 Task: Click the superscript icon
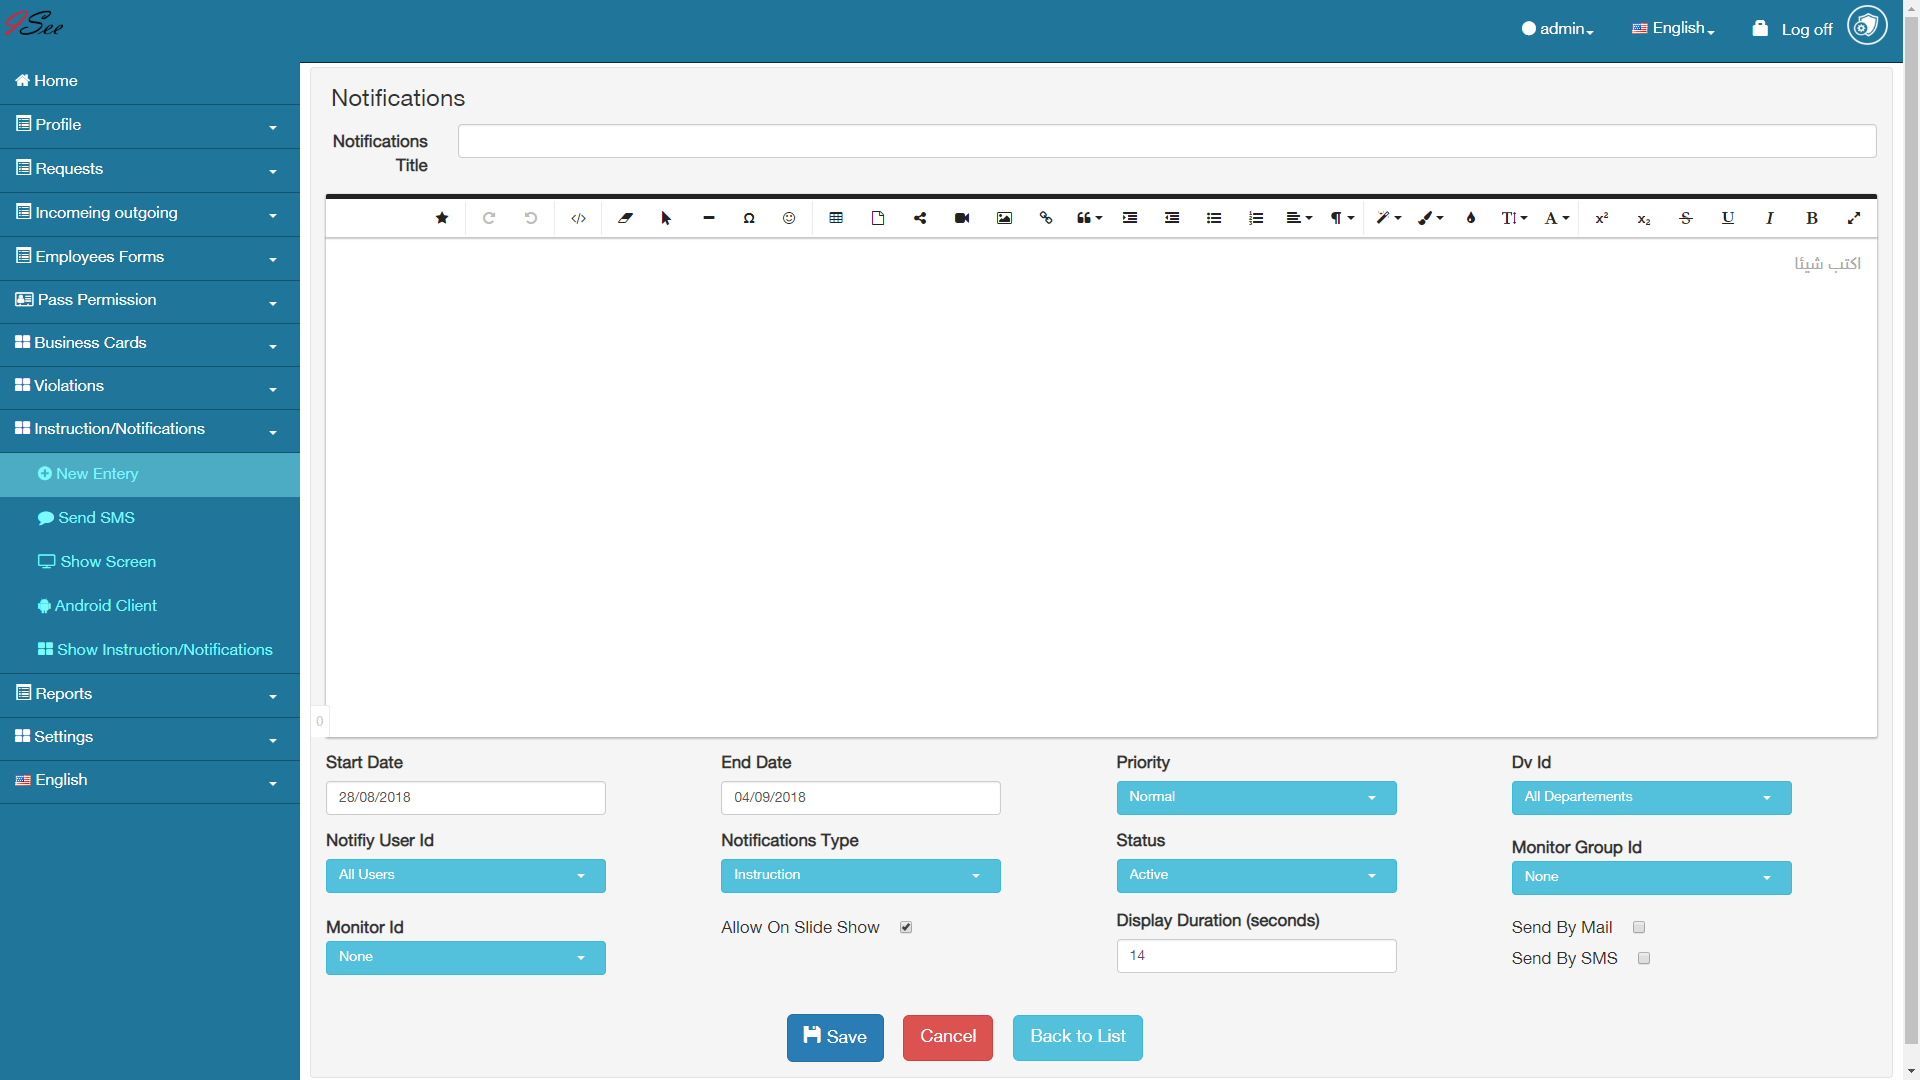tap(1602, 218)
